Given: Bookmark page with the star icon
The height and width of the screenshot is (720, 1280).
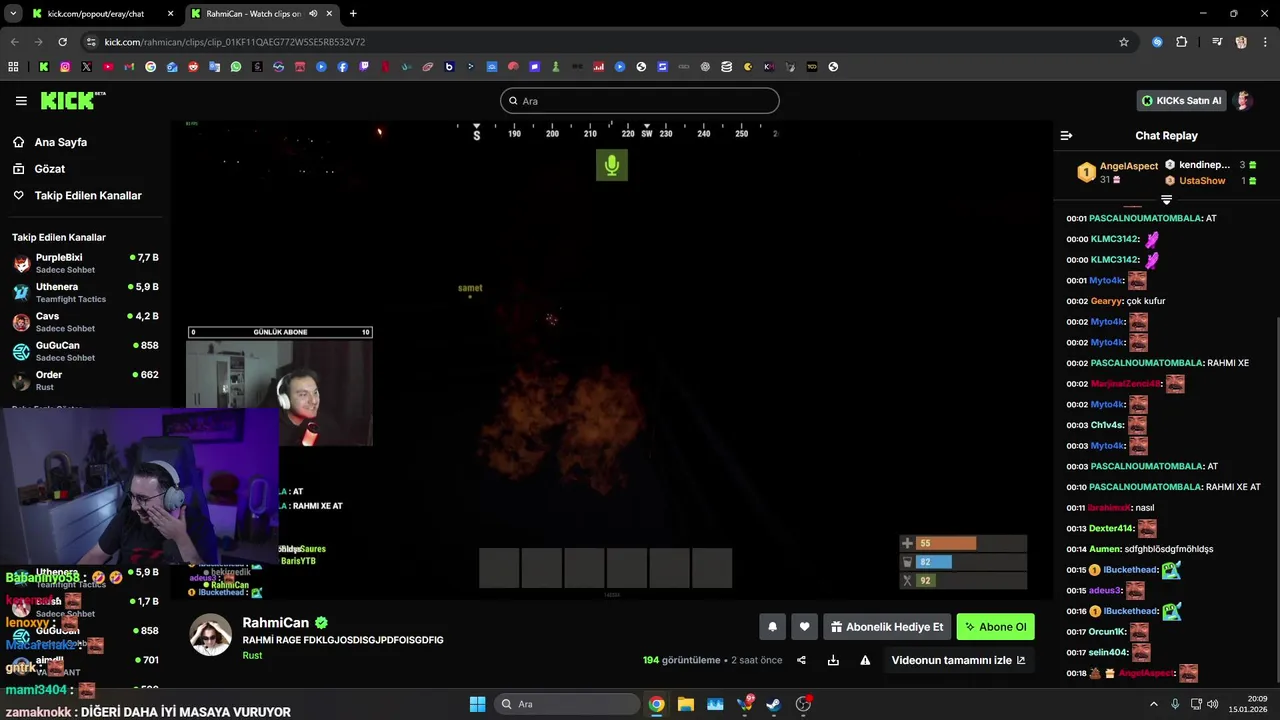Looking at the screenshot, I should (x=1124, y=42).
